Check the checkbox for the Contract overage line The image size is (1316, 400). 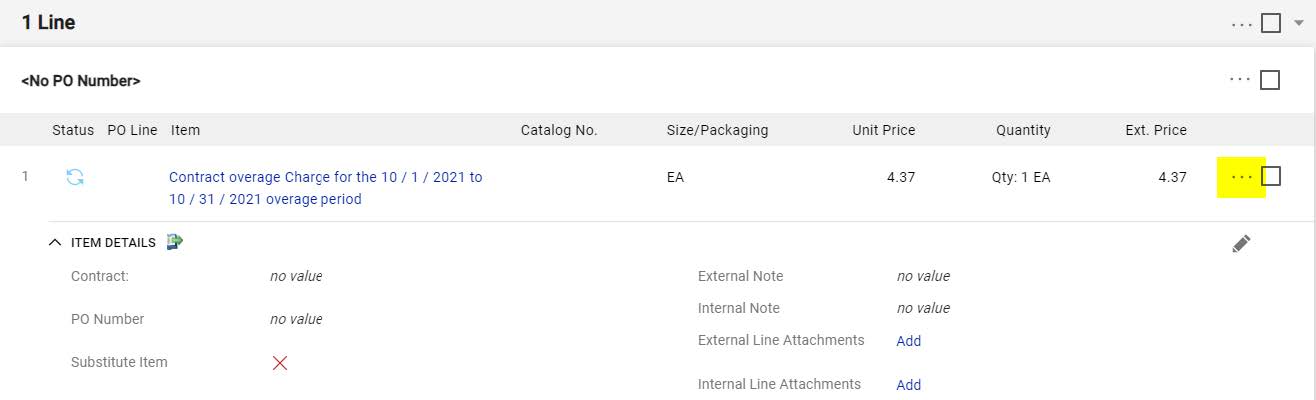1271,177
